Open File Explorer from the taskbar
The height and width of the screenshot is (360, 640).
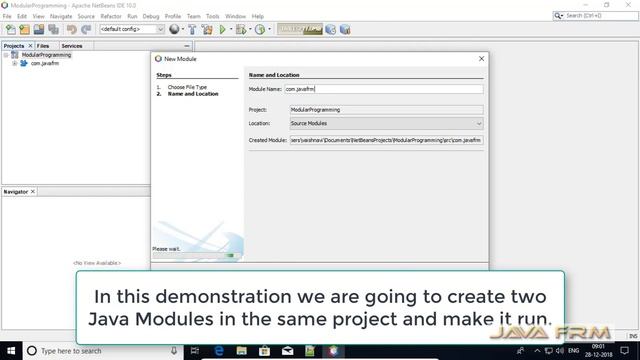[x=242, y=351]
